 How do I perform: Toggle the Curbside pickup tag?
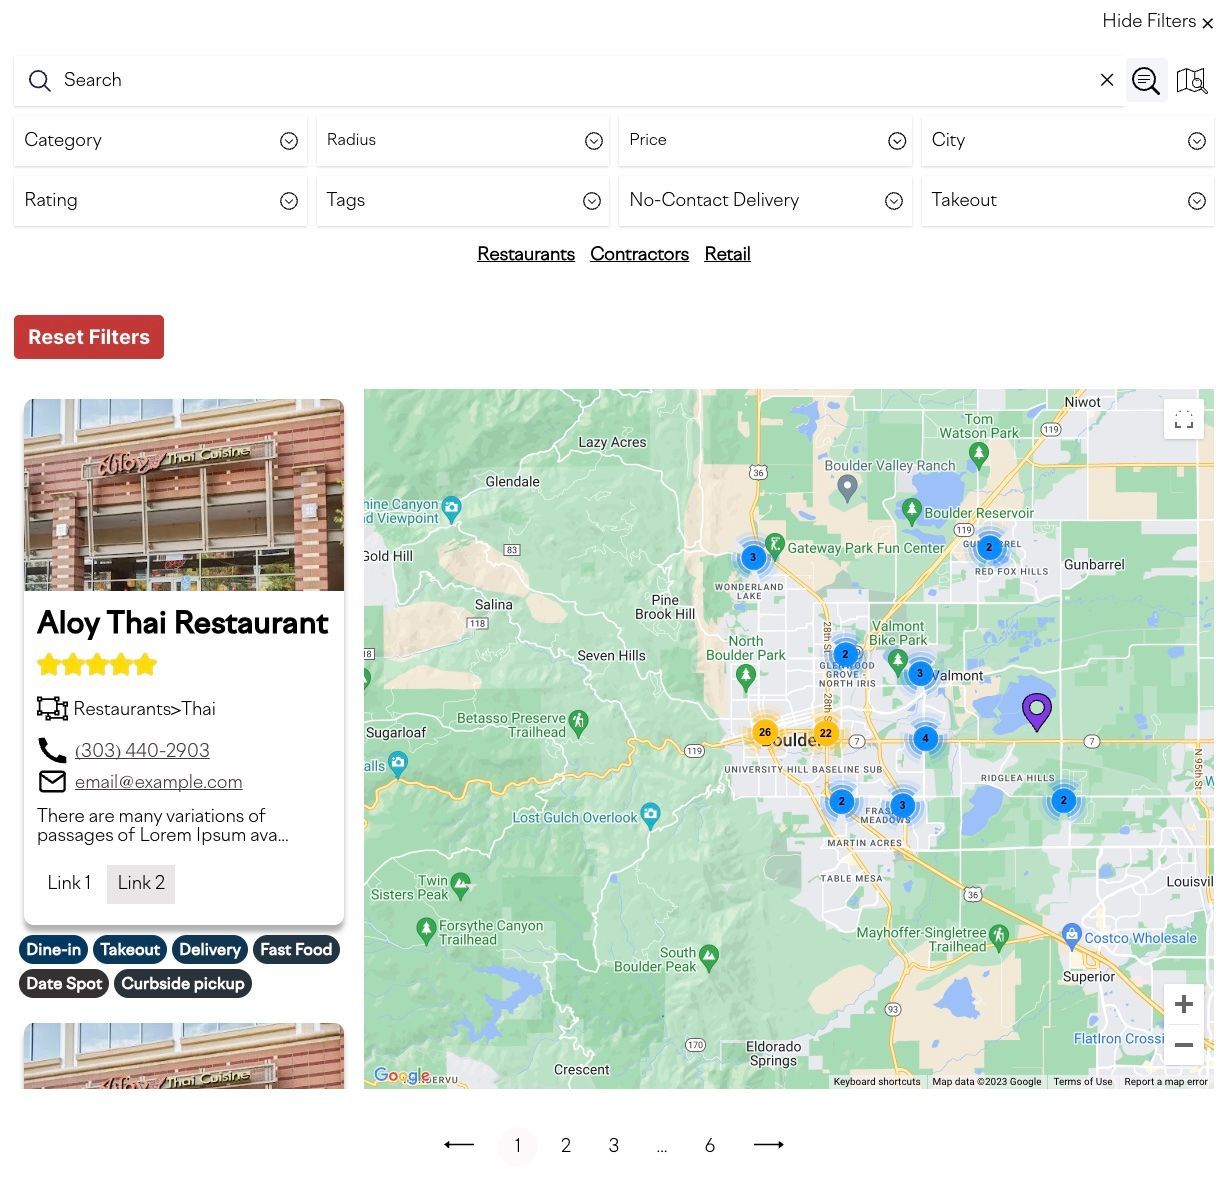pyautogui.click(x=183, y=984)
